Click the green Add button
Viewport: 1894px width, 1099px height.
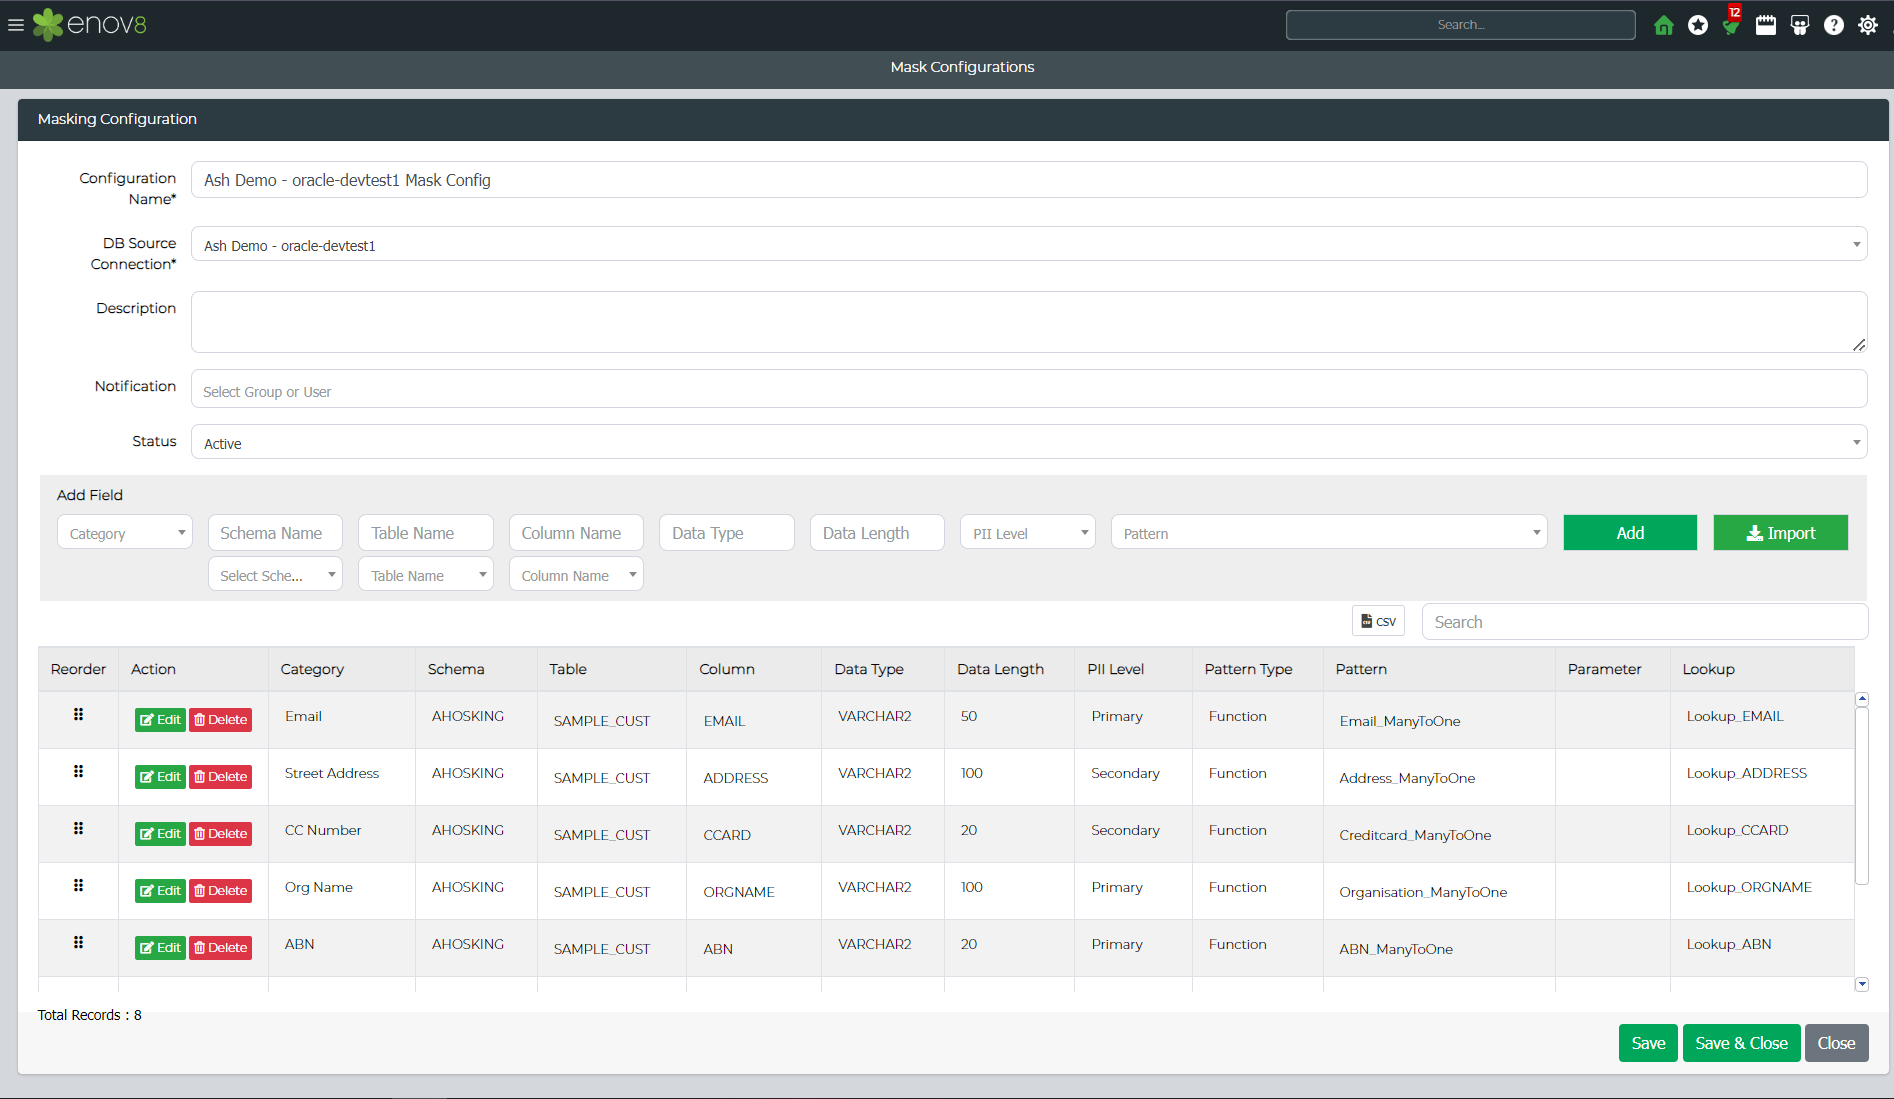tap(1630, 533)
